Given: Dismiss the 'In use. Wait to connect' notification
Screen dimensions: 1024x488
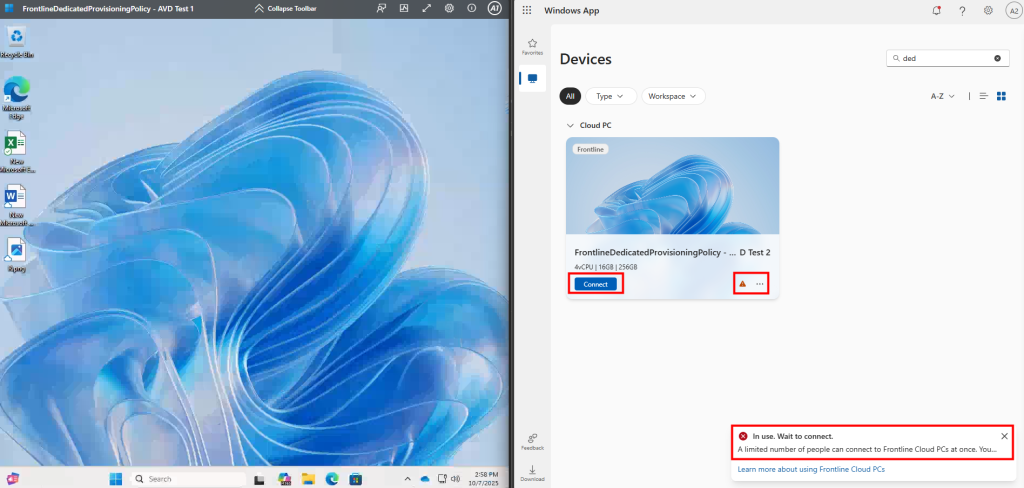Looking at the screenshot, I should (1004, 436).
